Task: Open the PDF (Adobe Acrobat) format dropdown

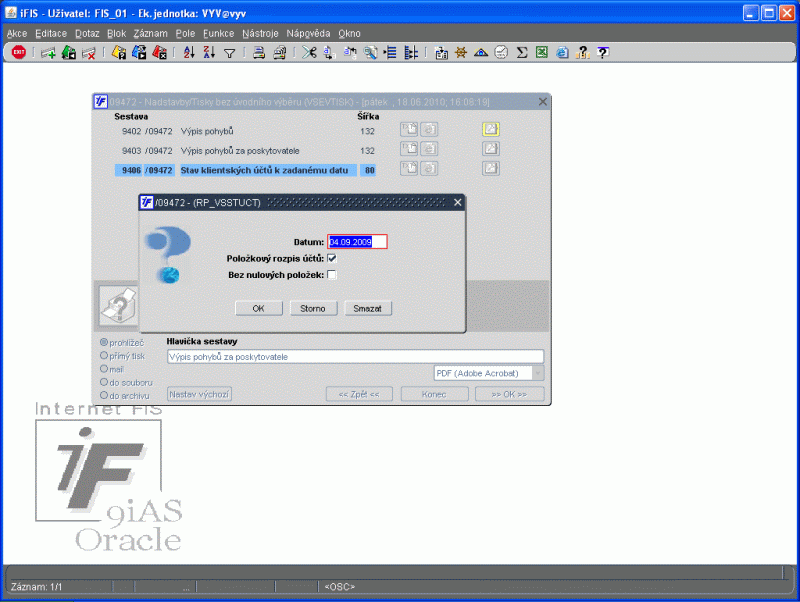Action: click(538, 373)
